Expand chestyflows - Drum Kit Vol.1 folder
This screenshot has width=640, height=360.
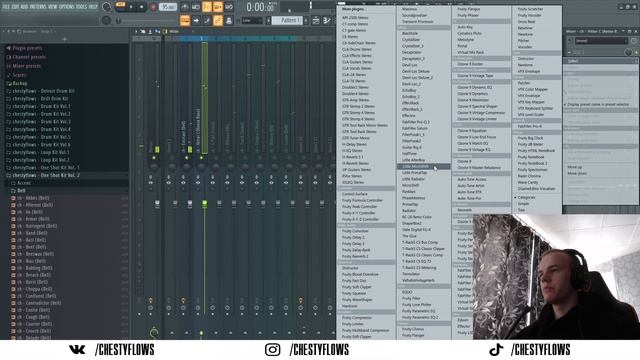(41, 106)
